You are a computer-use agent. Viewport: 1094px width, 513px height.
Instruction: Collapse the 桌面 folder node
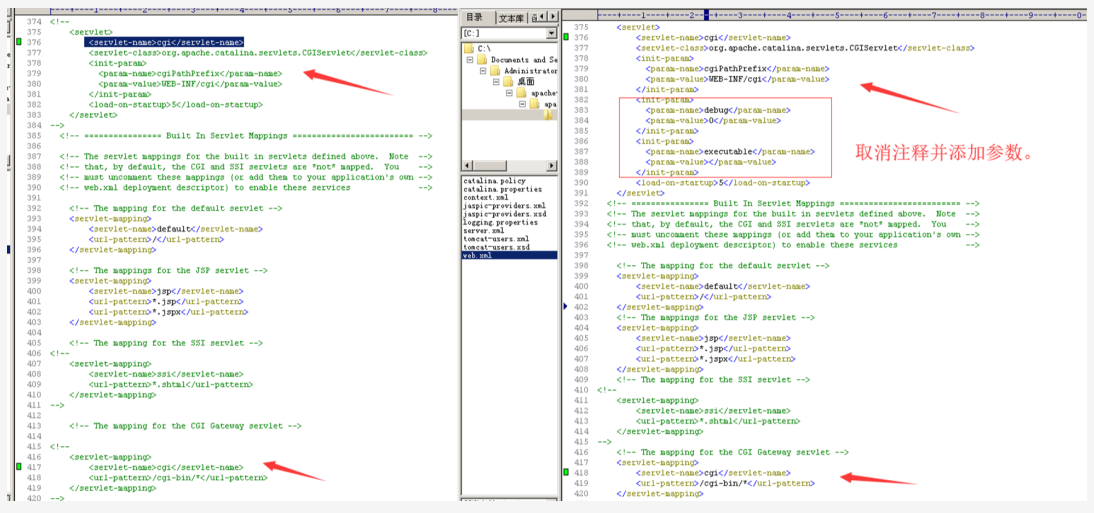point(497,82)
